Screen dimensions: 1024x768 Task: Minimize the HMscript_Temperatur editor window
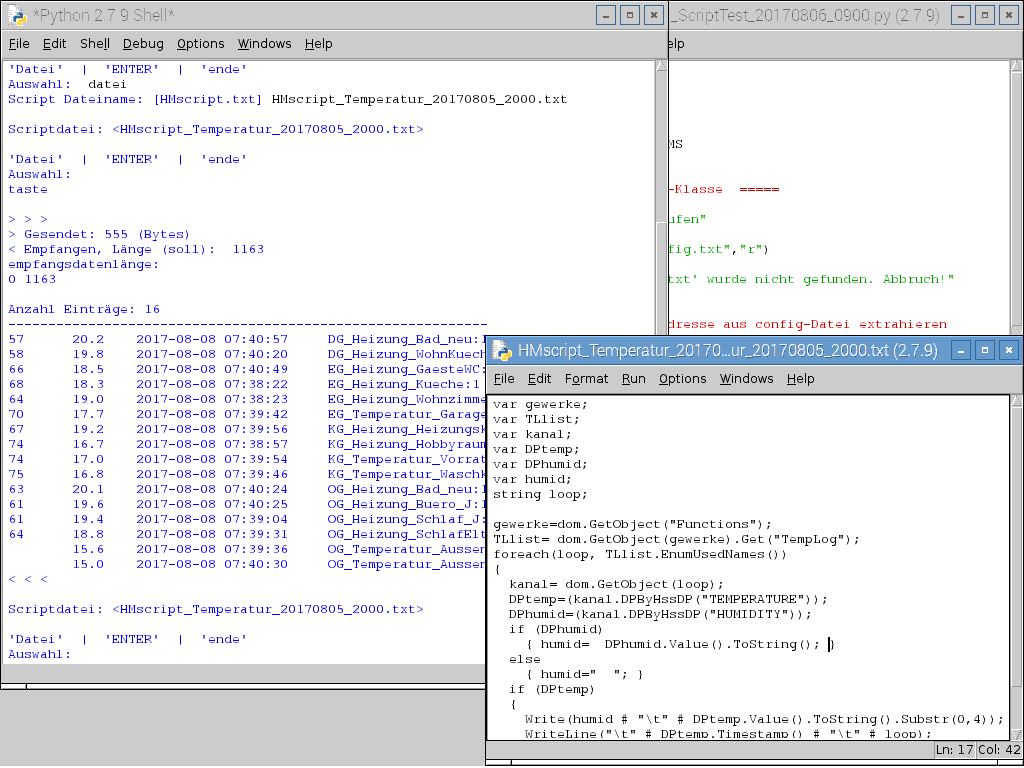pyautogui.click(x=961, y=350)
